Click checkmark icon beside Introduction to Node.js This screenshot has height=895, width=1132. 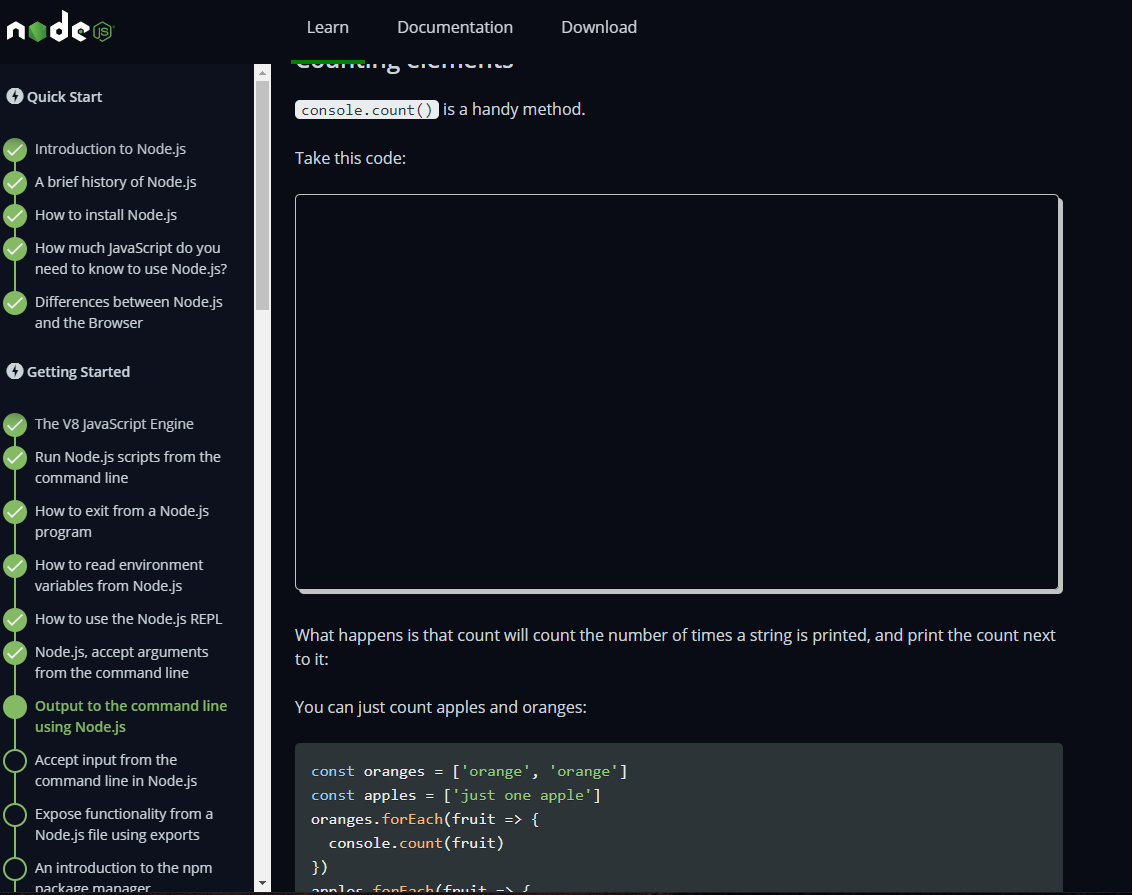click(15, 149)
